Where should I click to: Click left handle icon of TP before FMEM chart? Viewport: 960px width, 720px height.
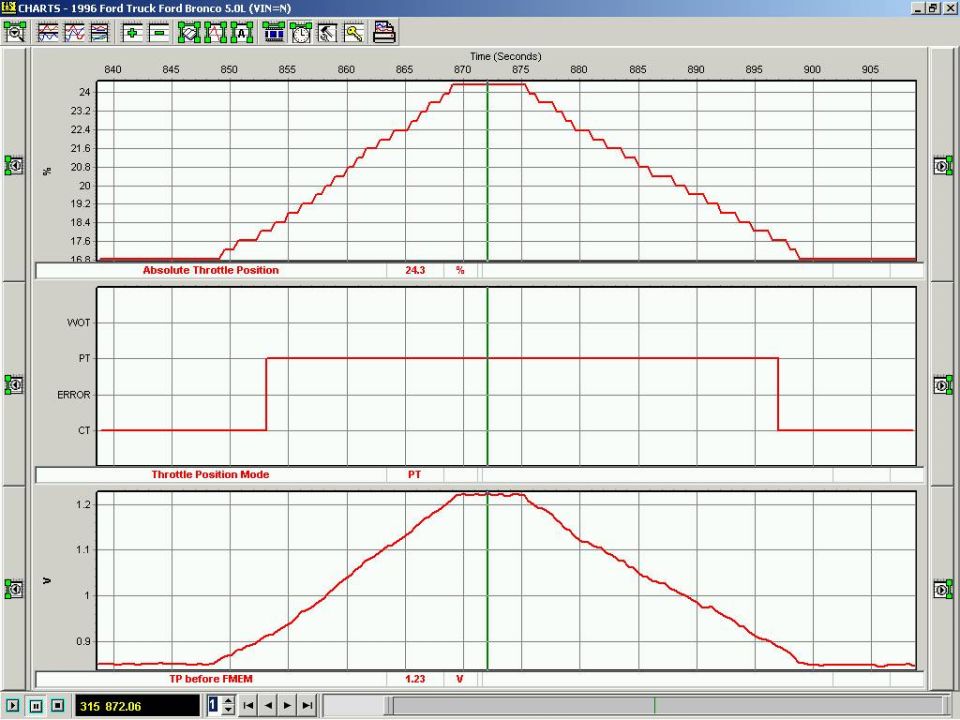pyautogui.click(x=15, y=589)
